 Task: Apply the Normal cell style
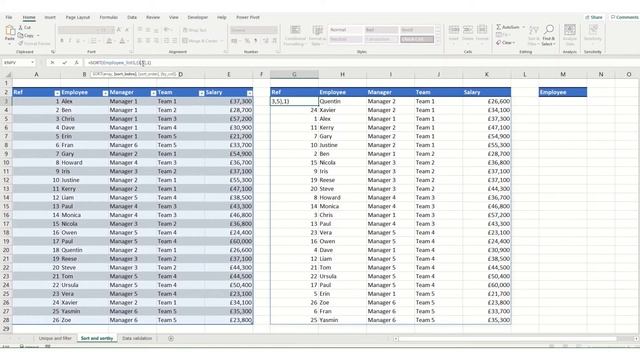pos(345,30)
